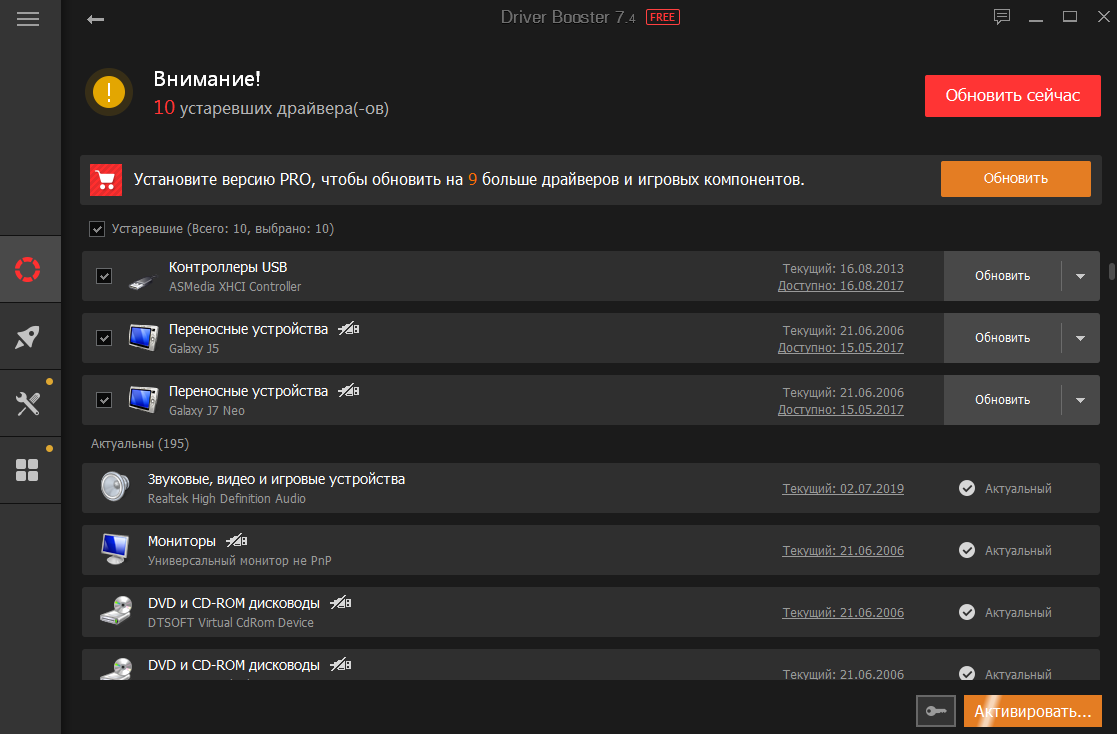The height and width of the screenshot is (734, 1117).
Task: Select the Scan lifebuoy sidebar icon
Action: [28, 269]
